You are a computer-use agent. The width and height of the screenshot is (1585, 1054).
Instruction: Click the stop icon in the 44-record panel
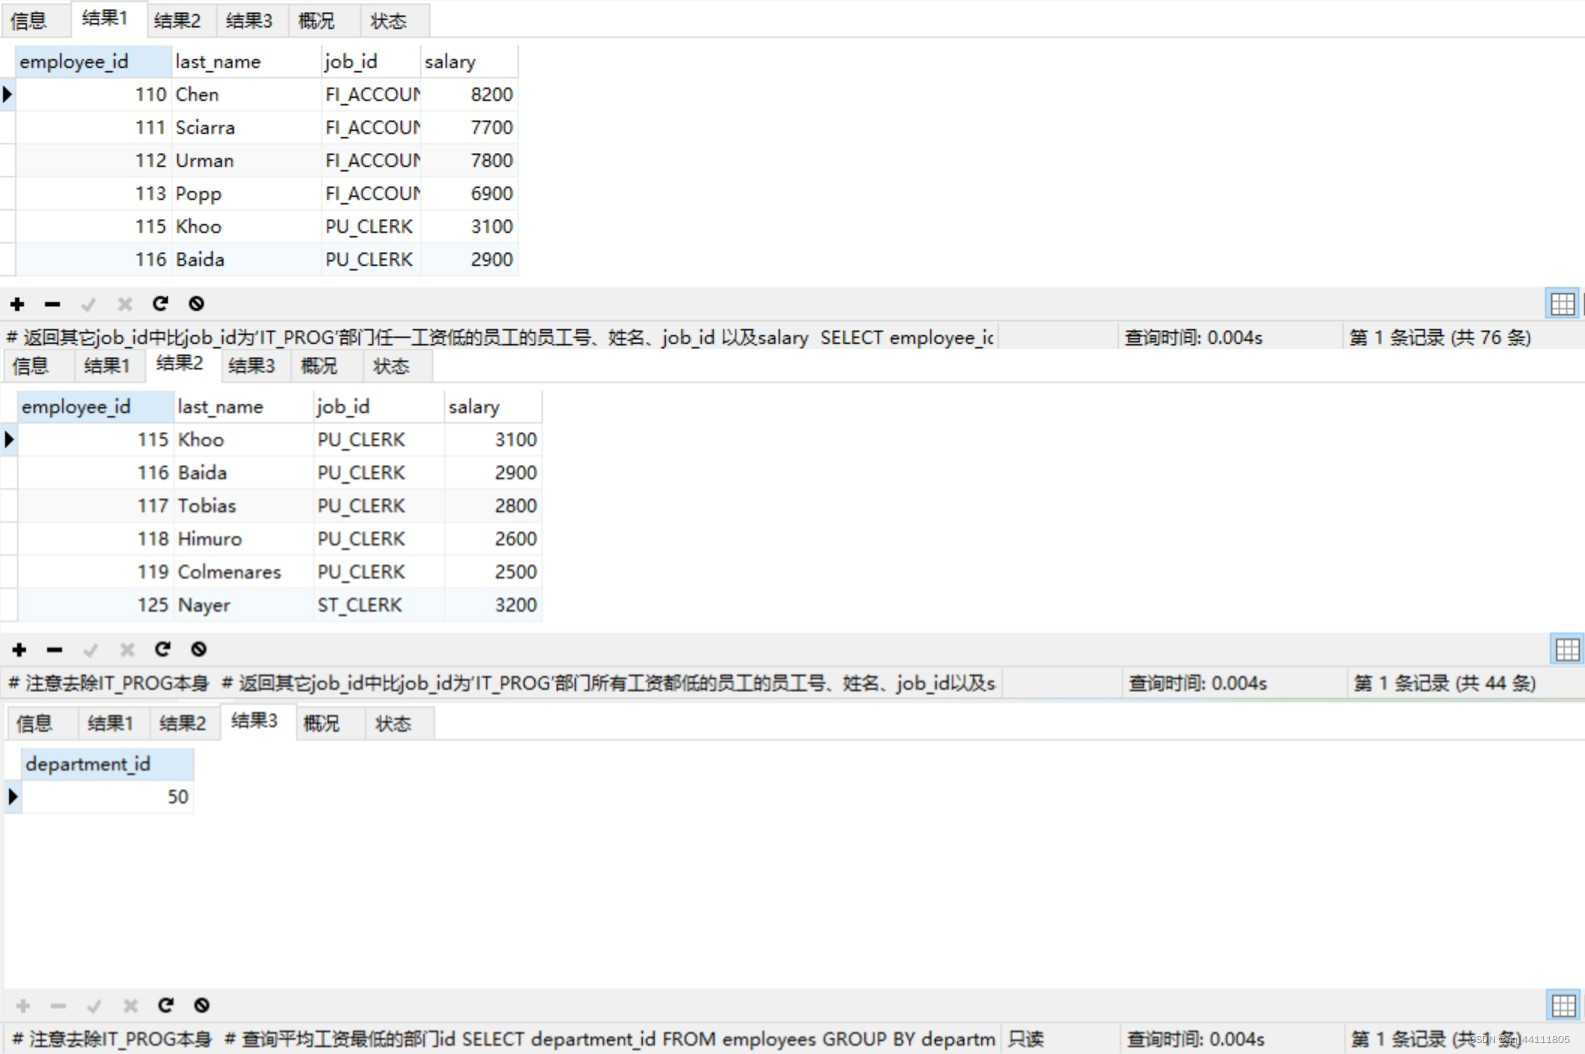(x=199, y=650)
